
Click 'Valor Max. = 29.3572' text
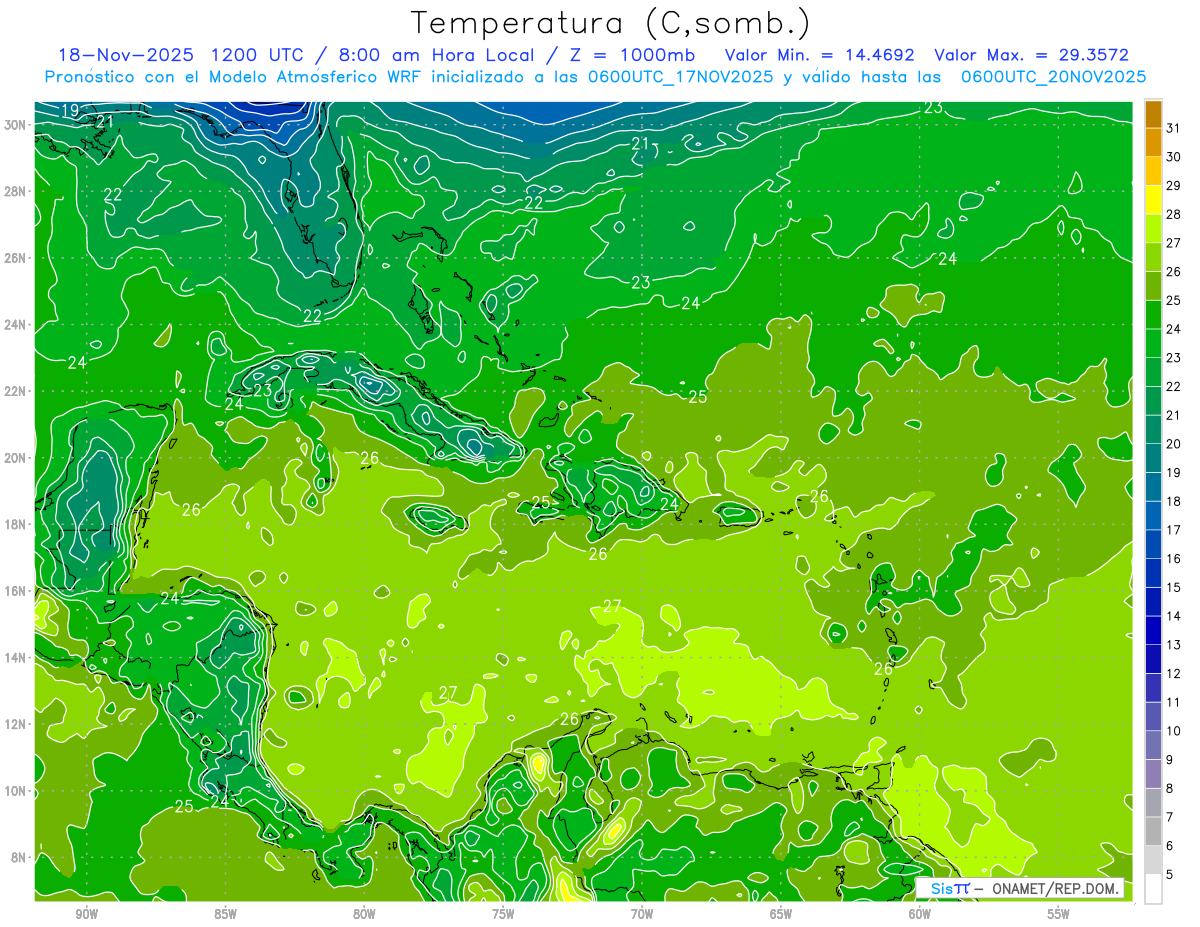tap(1031, 55)
